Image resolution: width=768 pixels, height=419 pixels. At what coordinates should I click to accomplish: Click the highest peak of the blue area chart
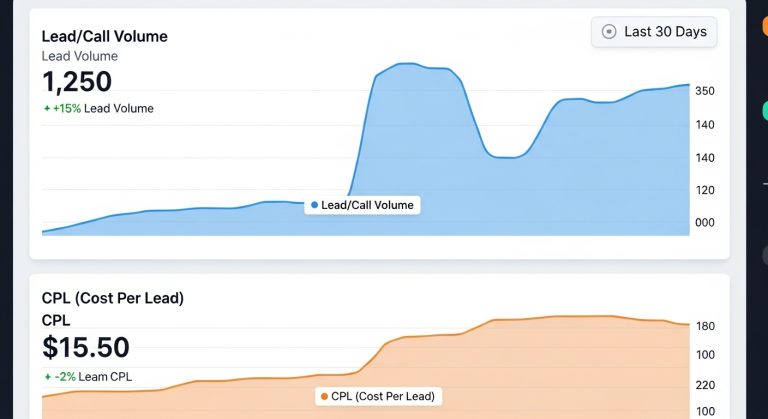(x=405, y=65)
